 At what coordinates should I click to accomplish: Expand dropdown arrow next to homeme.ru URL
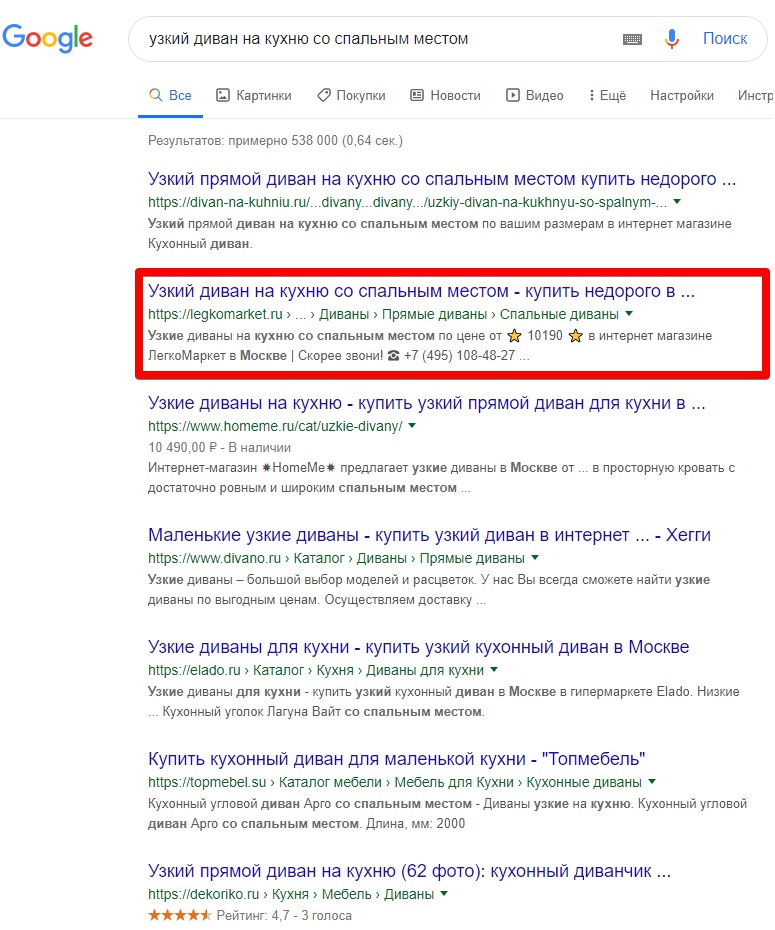(x=412, y=426)
